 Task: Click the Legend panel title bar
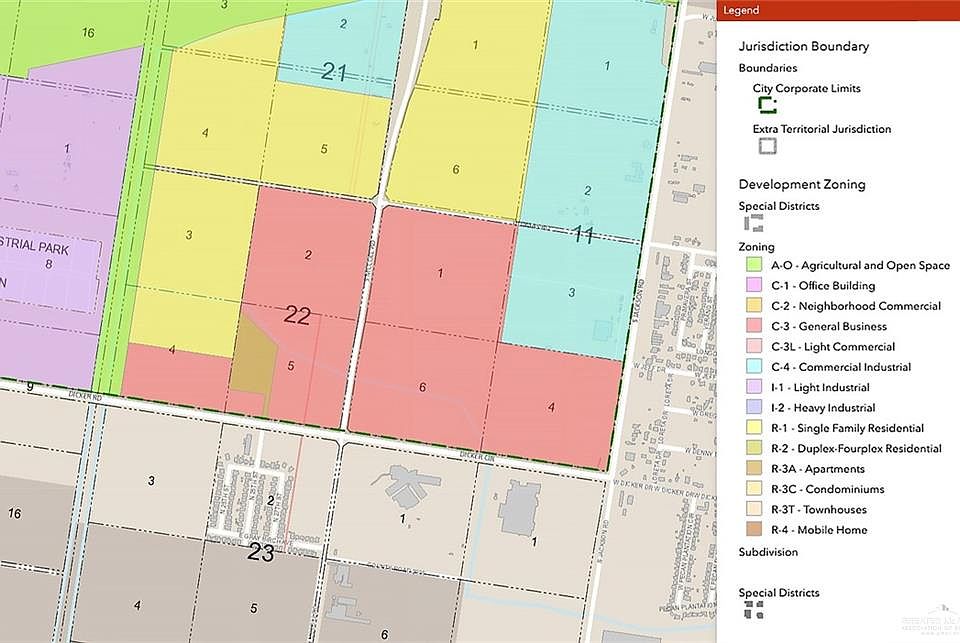837,10
